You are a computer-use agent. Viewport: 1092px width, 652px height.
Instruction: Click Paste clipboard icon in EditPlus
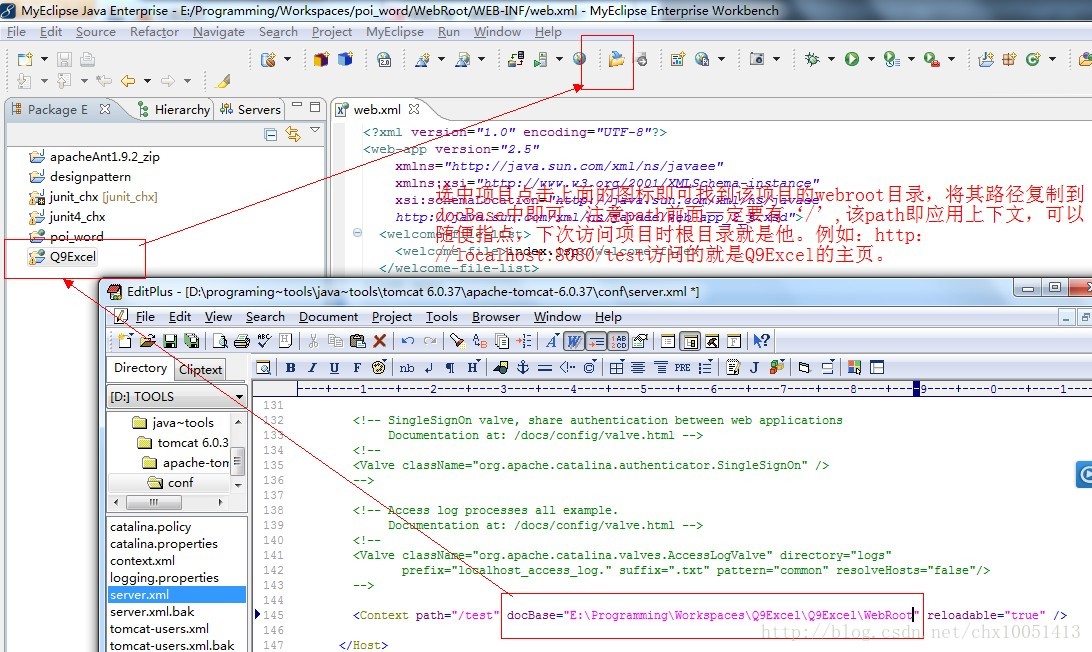[357, 341]
